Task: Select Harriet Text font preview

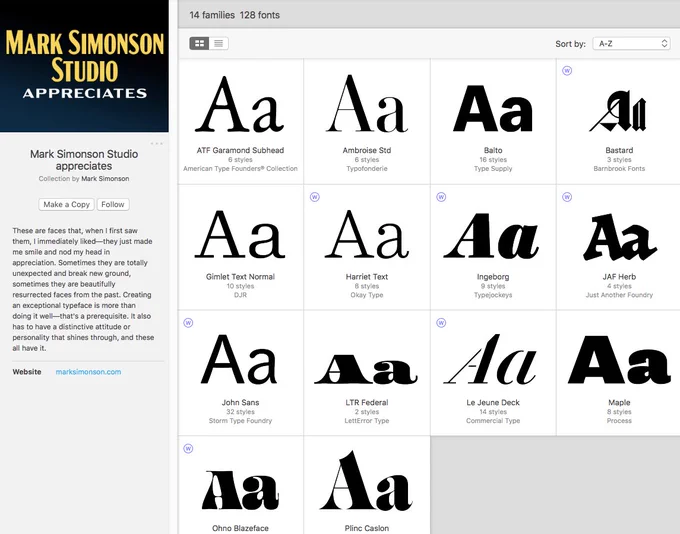Action: click(367, 234)
